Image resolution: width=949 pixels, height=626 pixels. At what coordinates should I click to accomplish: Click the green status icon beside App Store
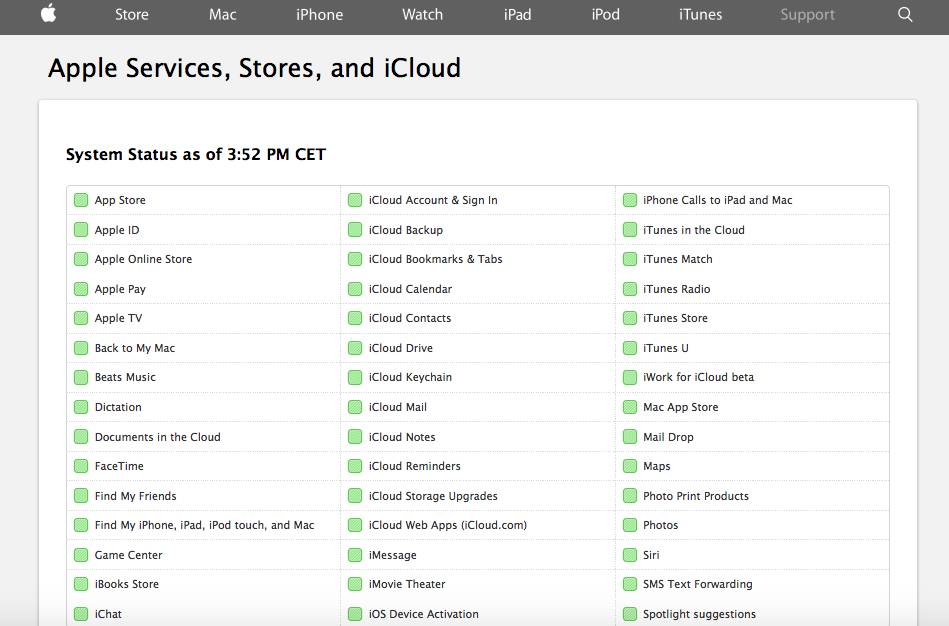point(81,200)
